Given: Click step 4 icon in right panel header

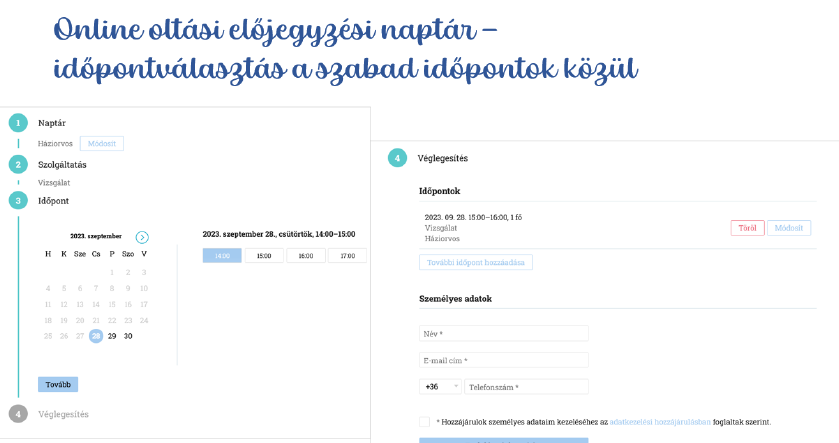Looking at the screenshot, I should [398, 158].
